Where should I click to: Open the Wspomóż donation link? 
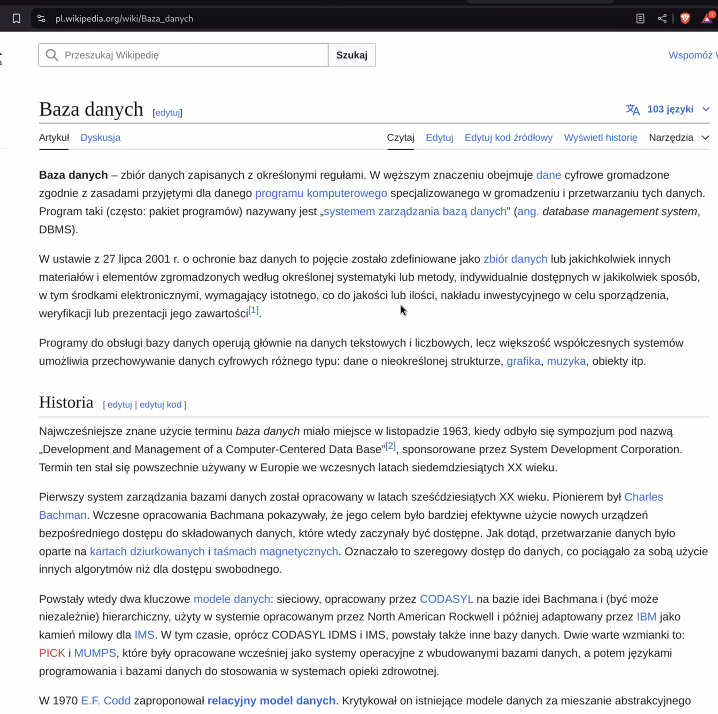(693, 55)
